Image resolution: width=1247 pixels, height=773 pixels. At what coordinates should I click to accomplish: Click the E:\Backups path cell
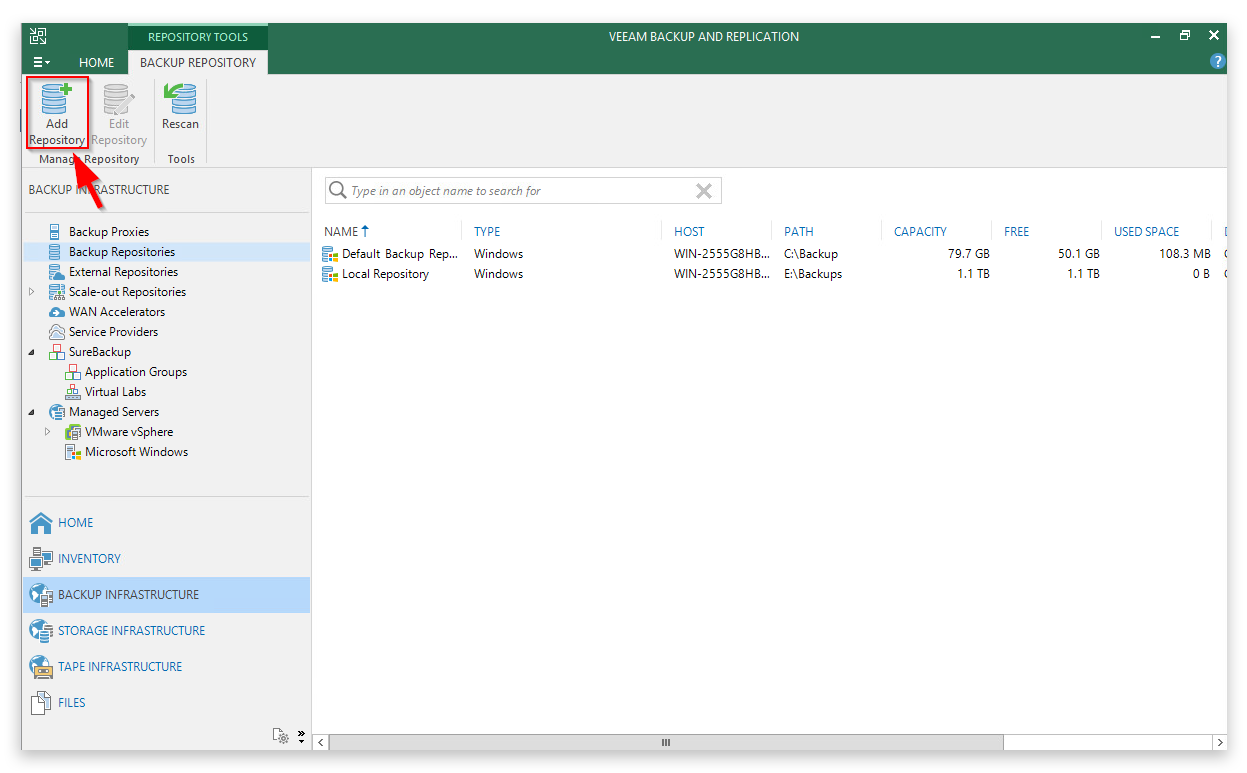click(813, 274)
